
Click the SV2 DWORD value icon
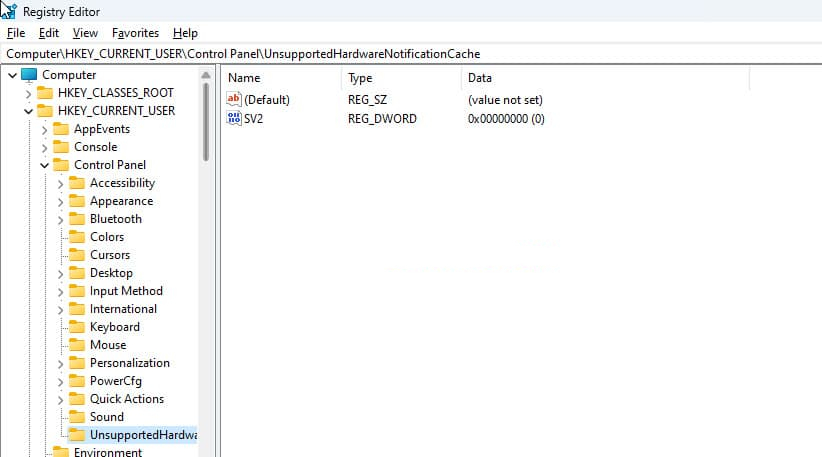[x=235, y=119]
